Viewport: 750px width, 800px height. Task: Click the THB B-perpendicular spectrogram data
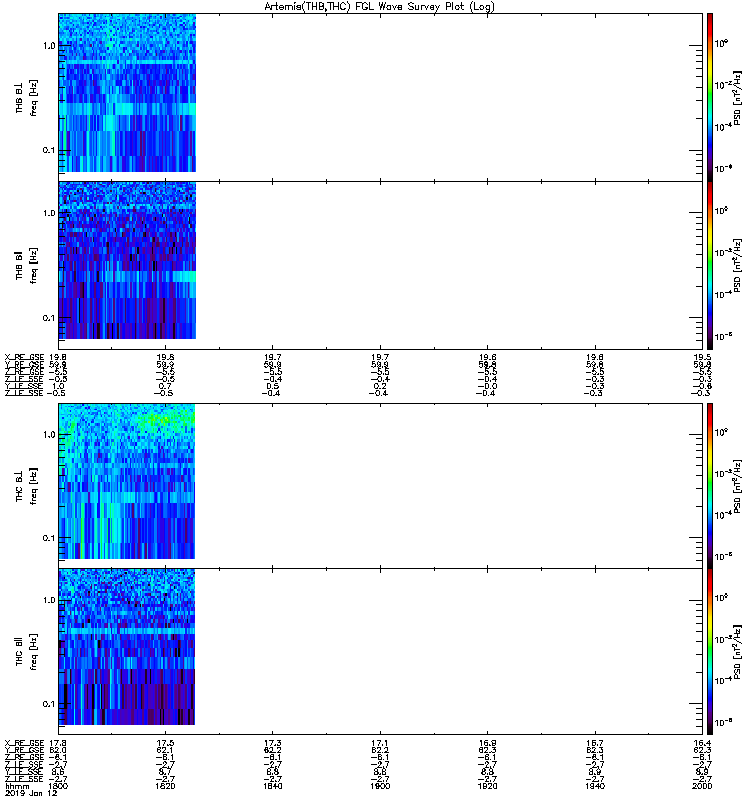(127, 93)
